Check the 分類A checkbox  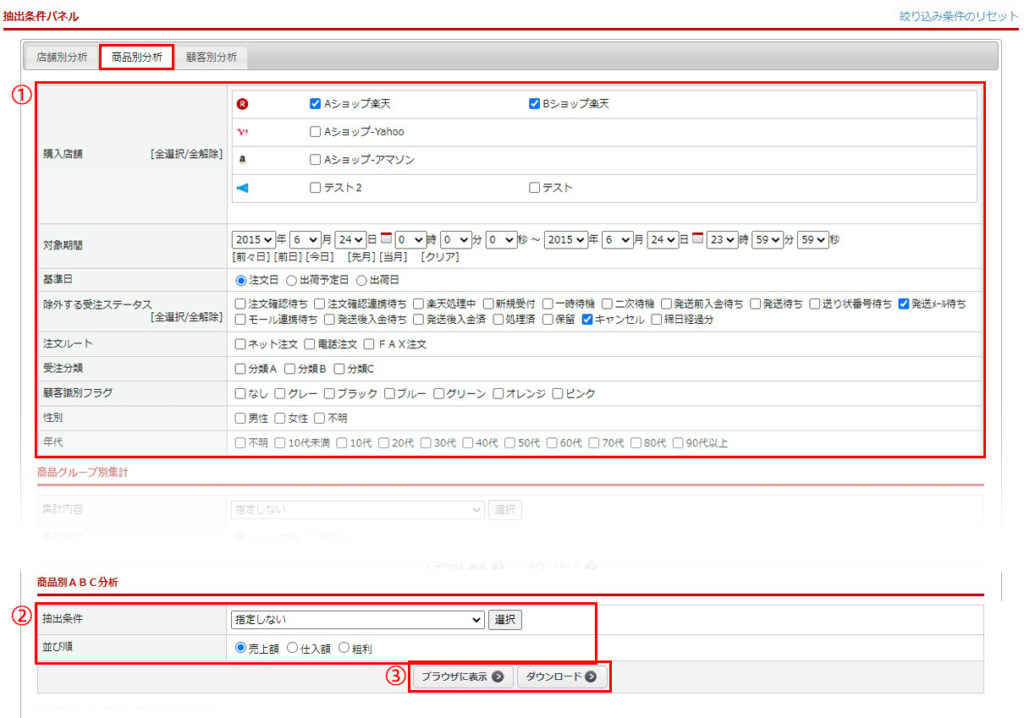pyautogui.click(x=240, y=369)
